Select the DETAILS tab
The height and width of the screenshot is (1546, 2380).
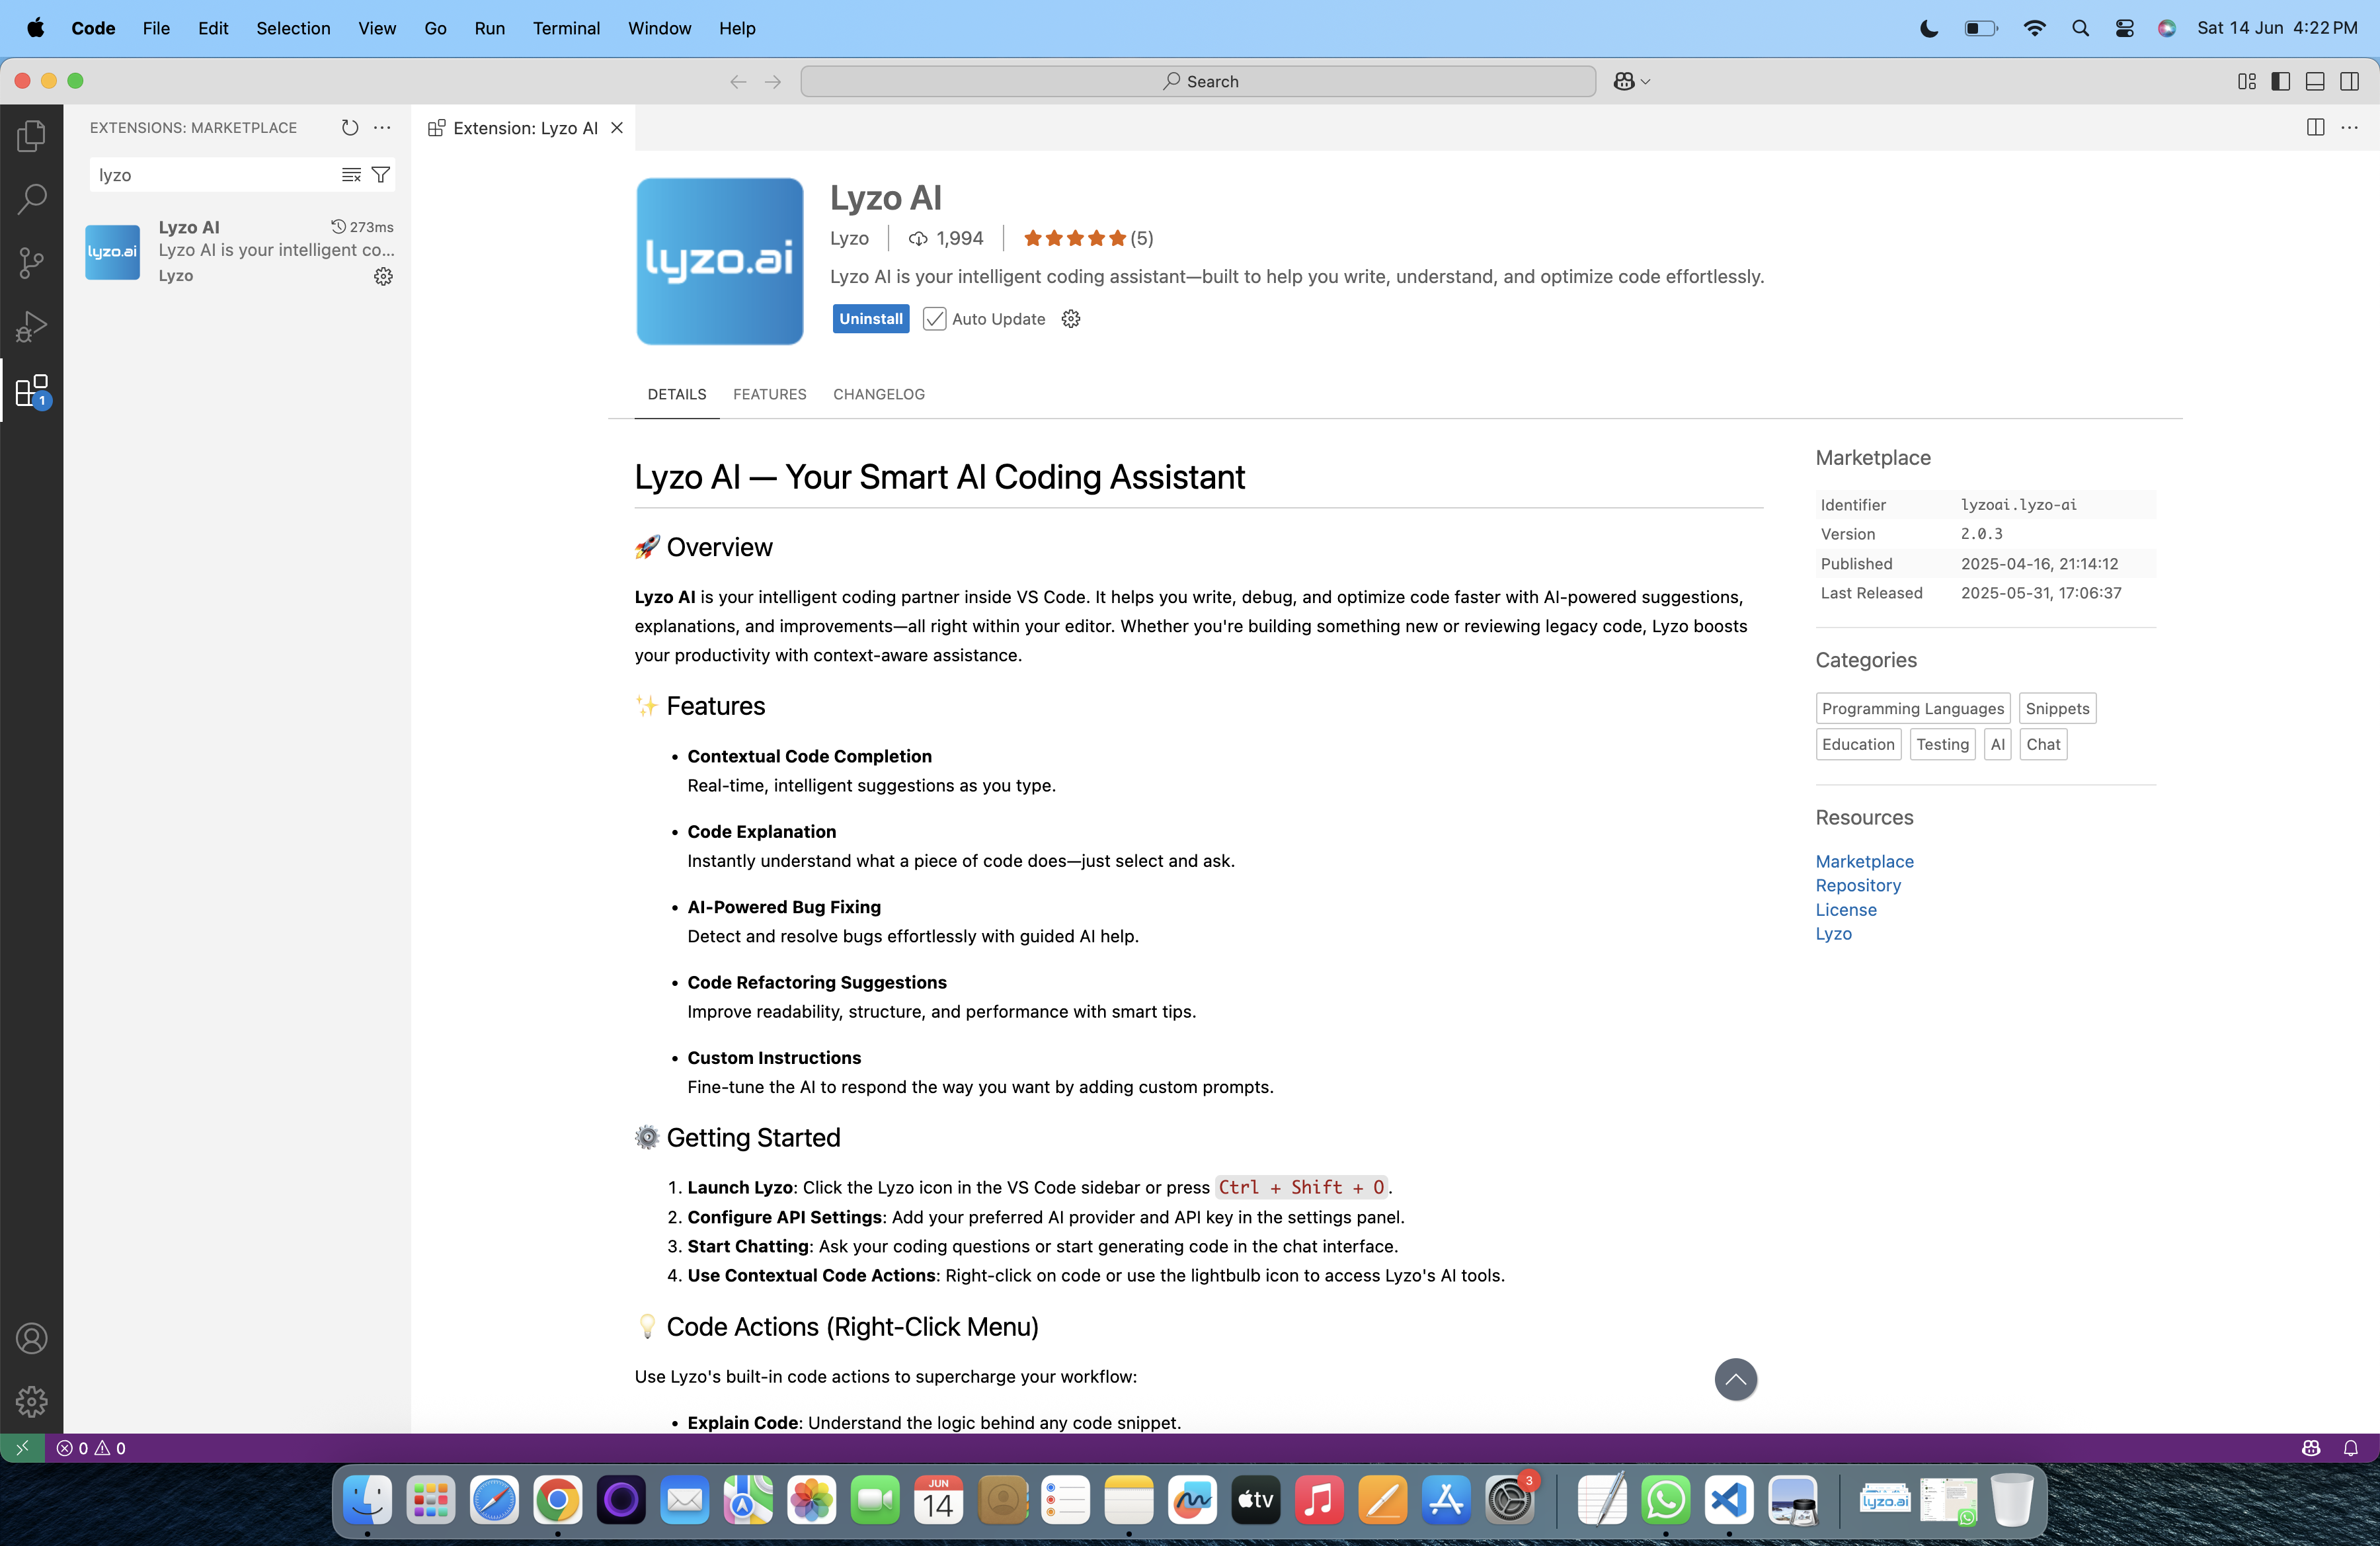[676, 394]
